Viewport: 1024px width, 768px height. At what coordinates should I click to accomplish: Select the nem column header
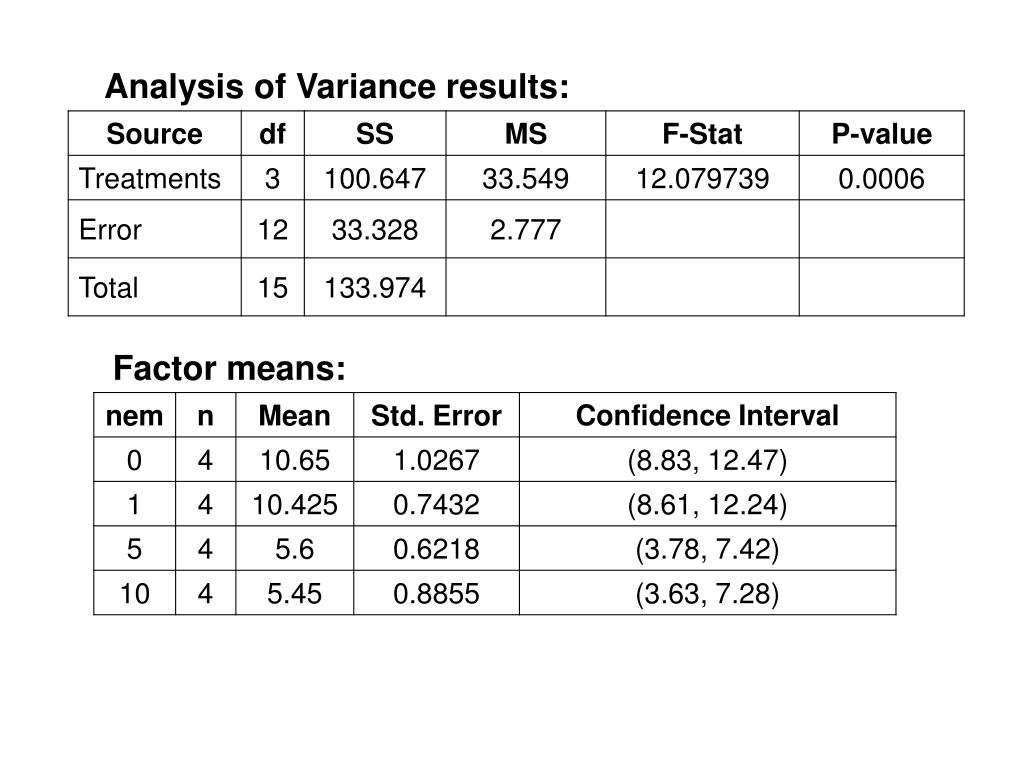point(134,415)
